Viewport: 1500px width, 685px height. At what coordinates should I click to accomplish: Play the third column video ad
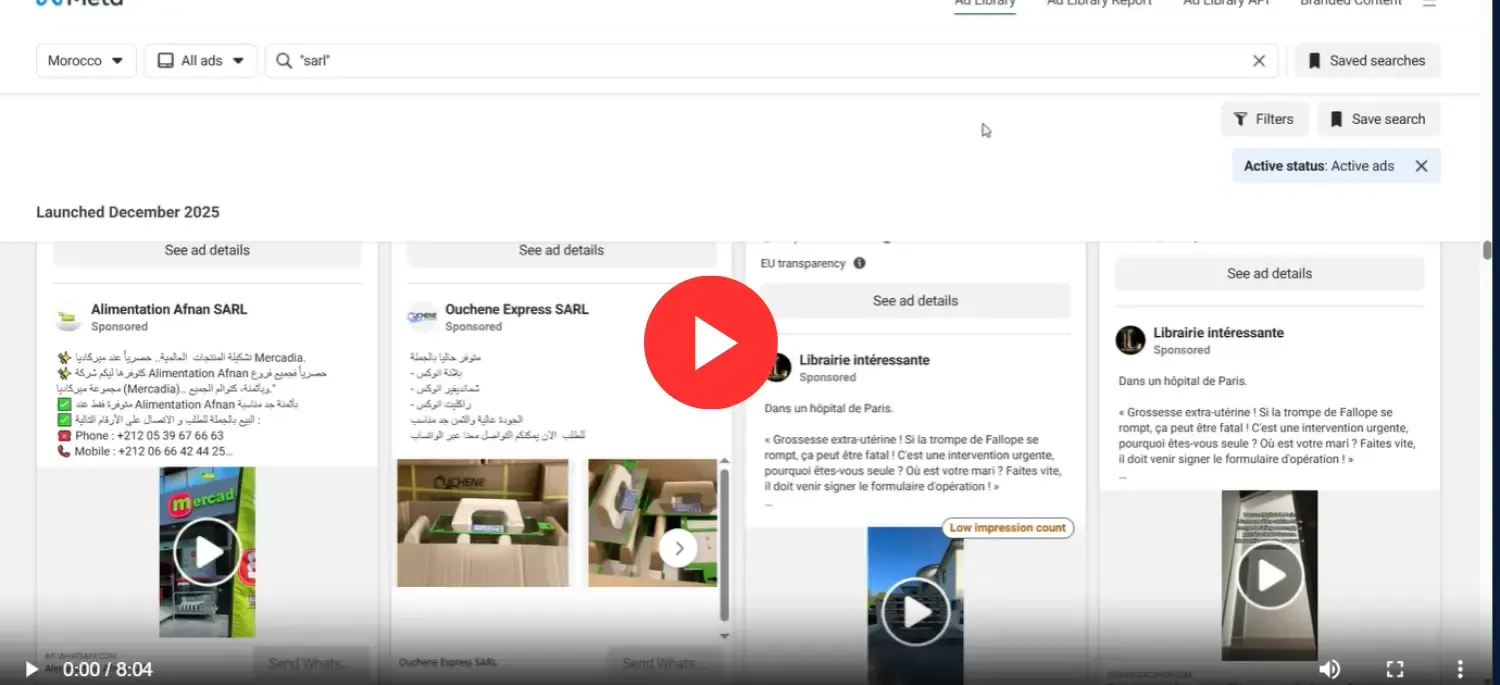[x=914, y=611]
